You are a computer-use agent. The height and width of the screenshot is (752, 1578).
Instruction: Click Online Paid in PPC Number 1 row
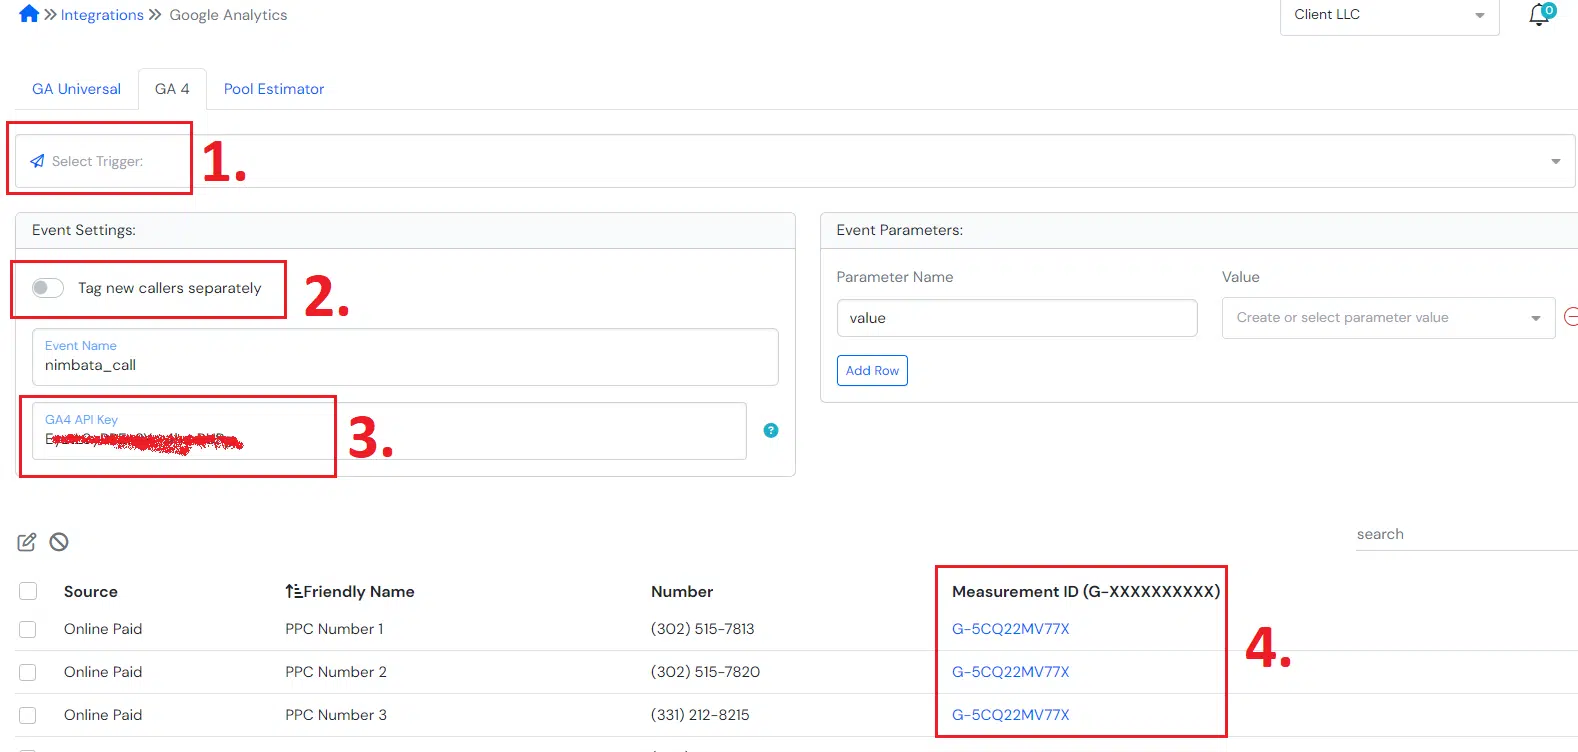point(103,629)
